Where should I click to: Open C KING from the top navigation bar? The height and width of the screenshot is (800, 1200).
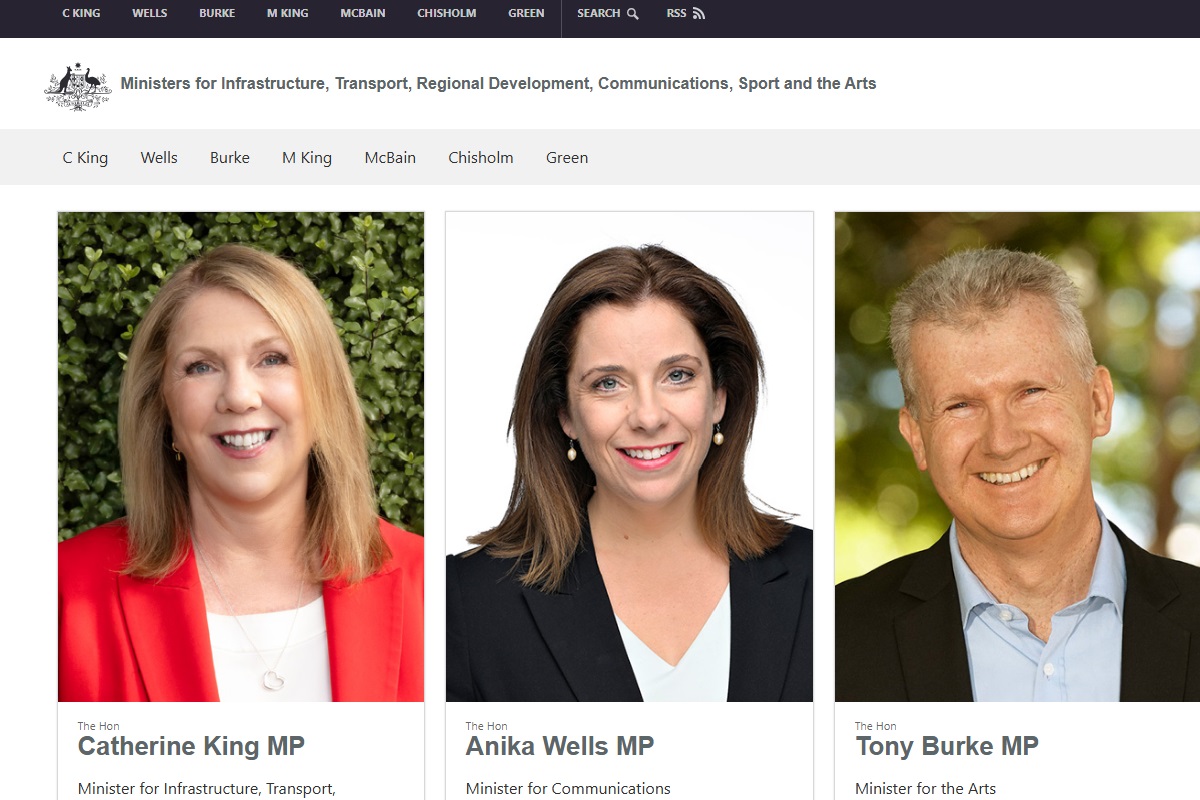(80, 13)
